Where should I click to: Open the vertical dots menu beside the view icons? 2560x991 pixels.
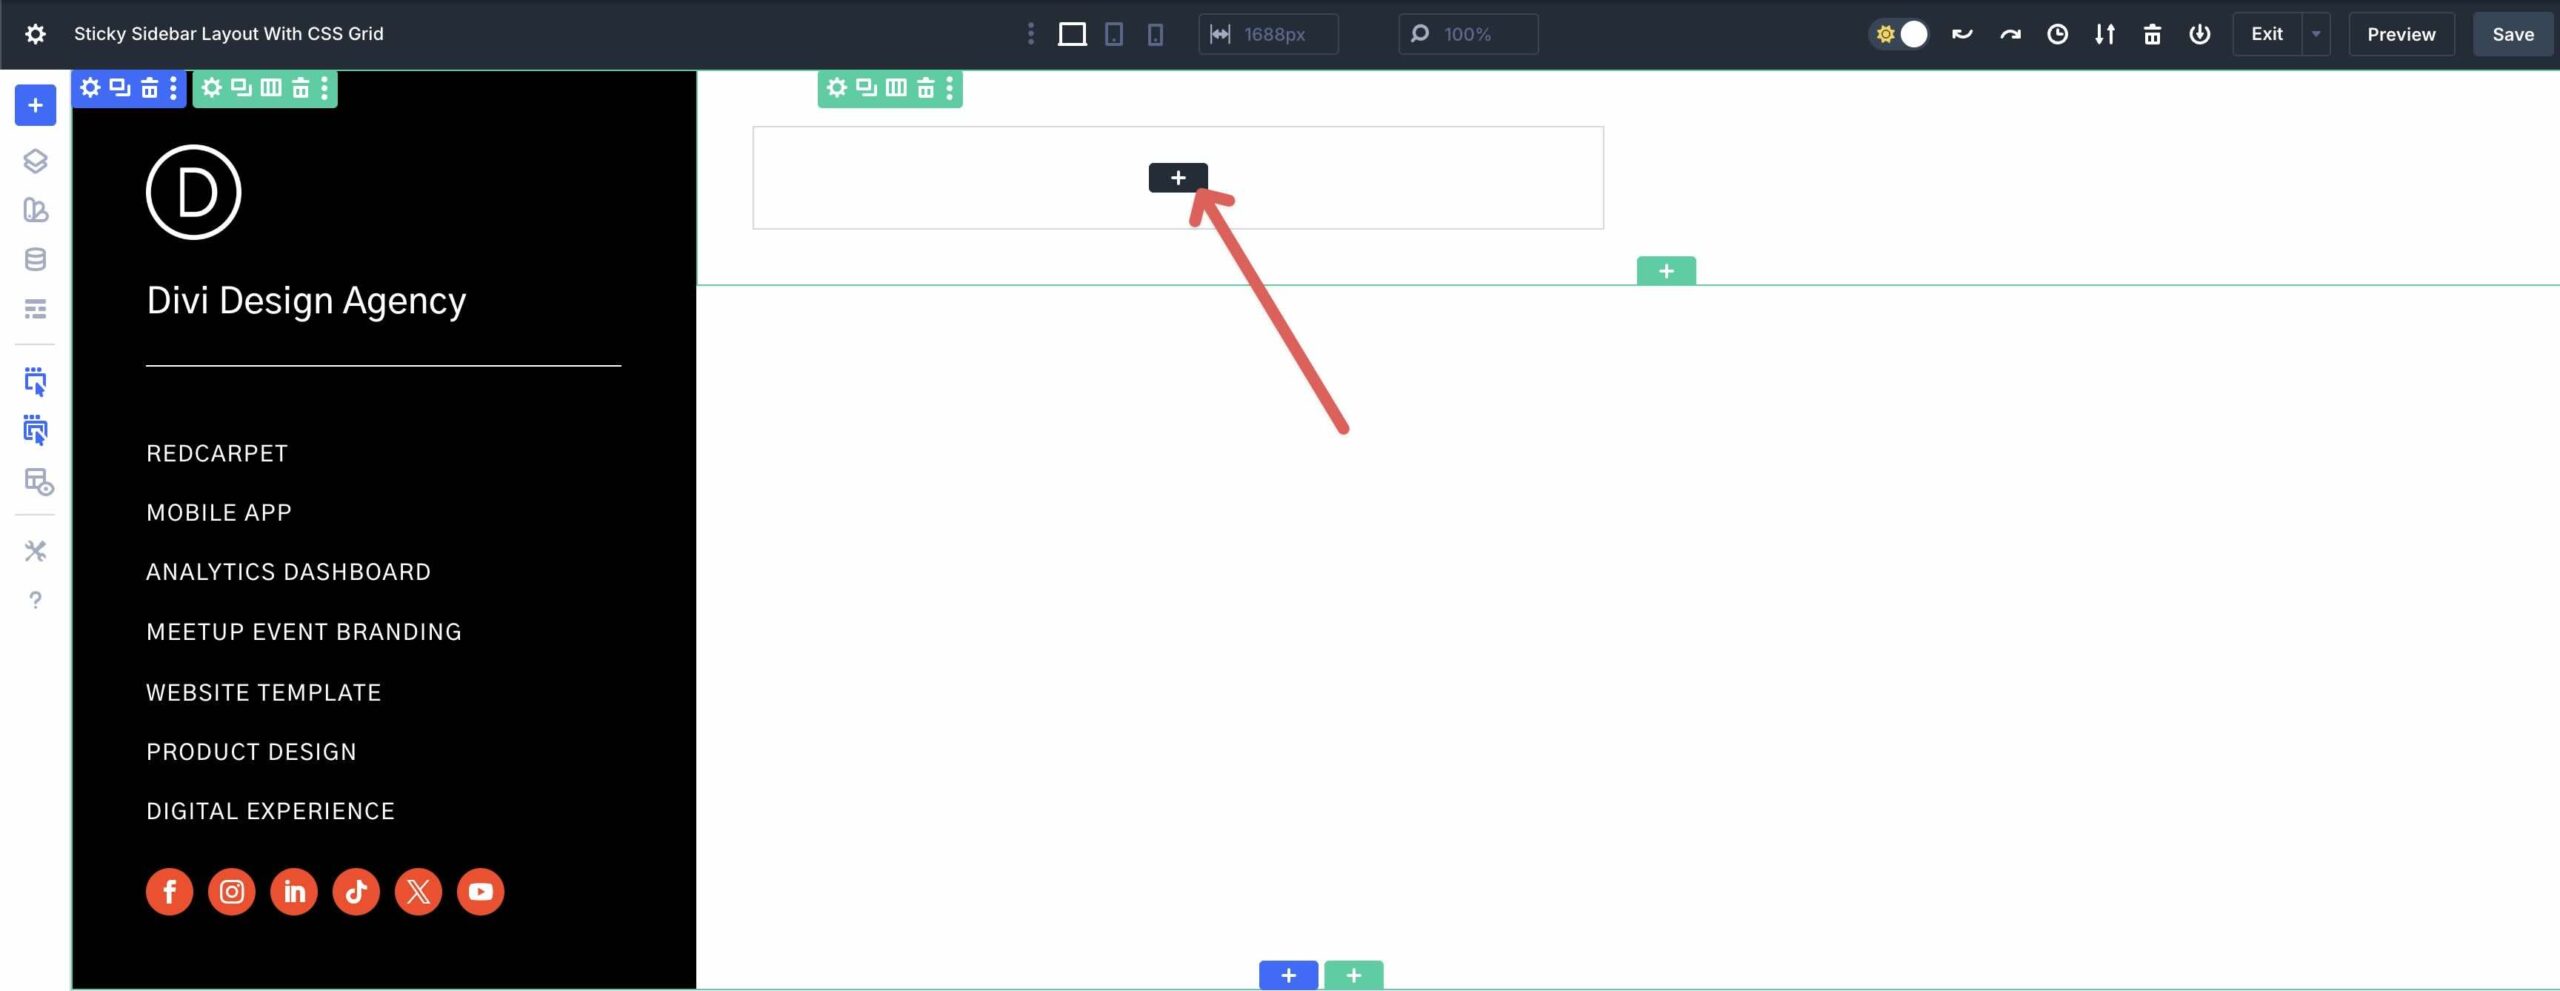[x=1031, y=34]
